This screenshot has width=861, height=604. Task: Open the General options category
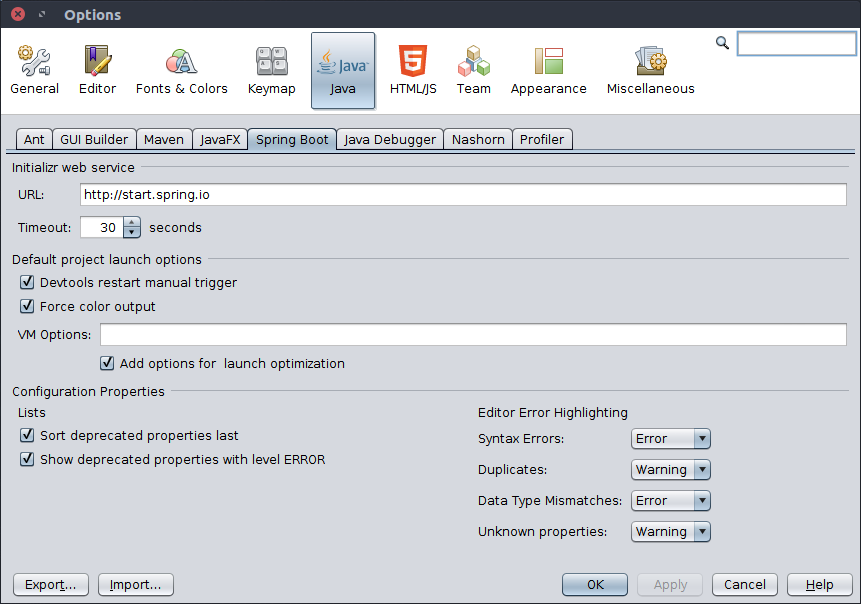(34, 70)
